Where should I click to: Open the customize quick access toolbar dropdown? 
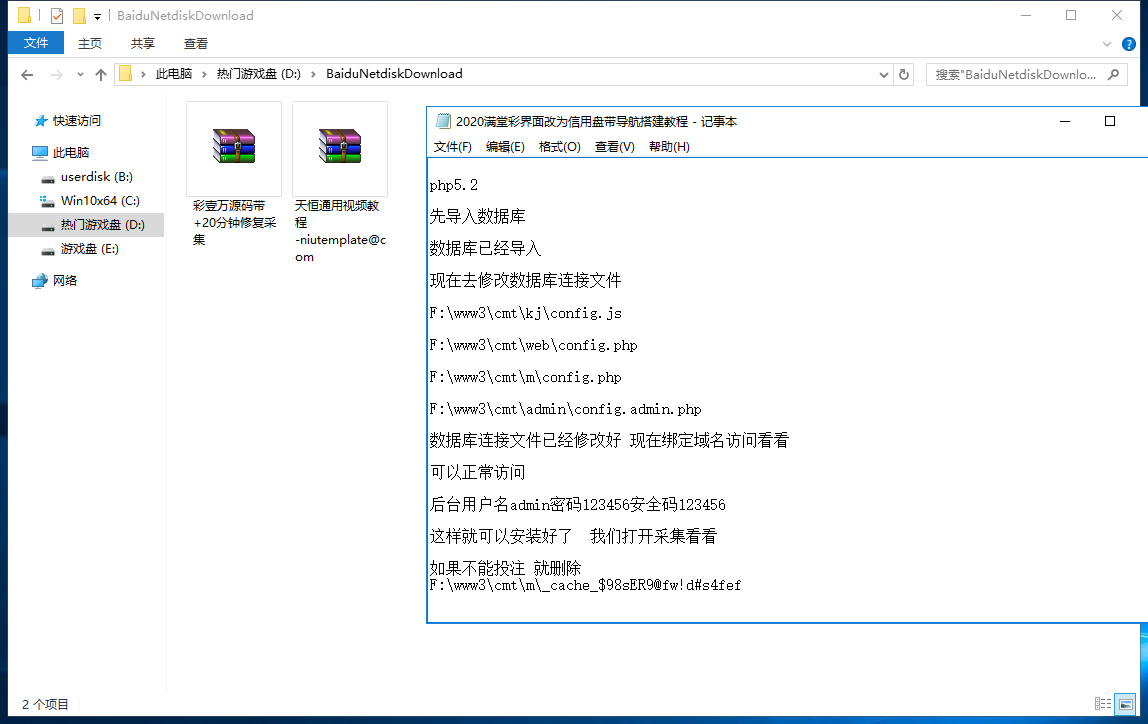click(97, 16)
